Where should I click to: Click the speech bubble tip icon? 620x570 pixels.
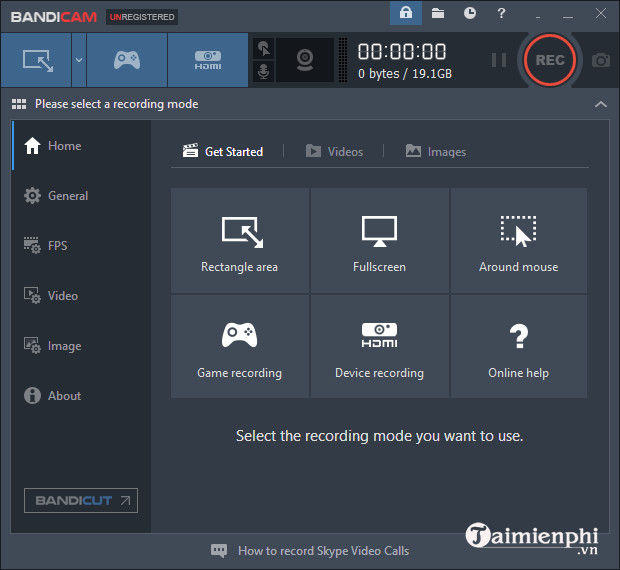point(219,550)
